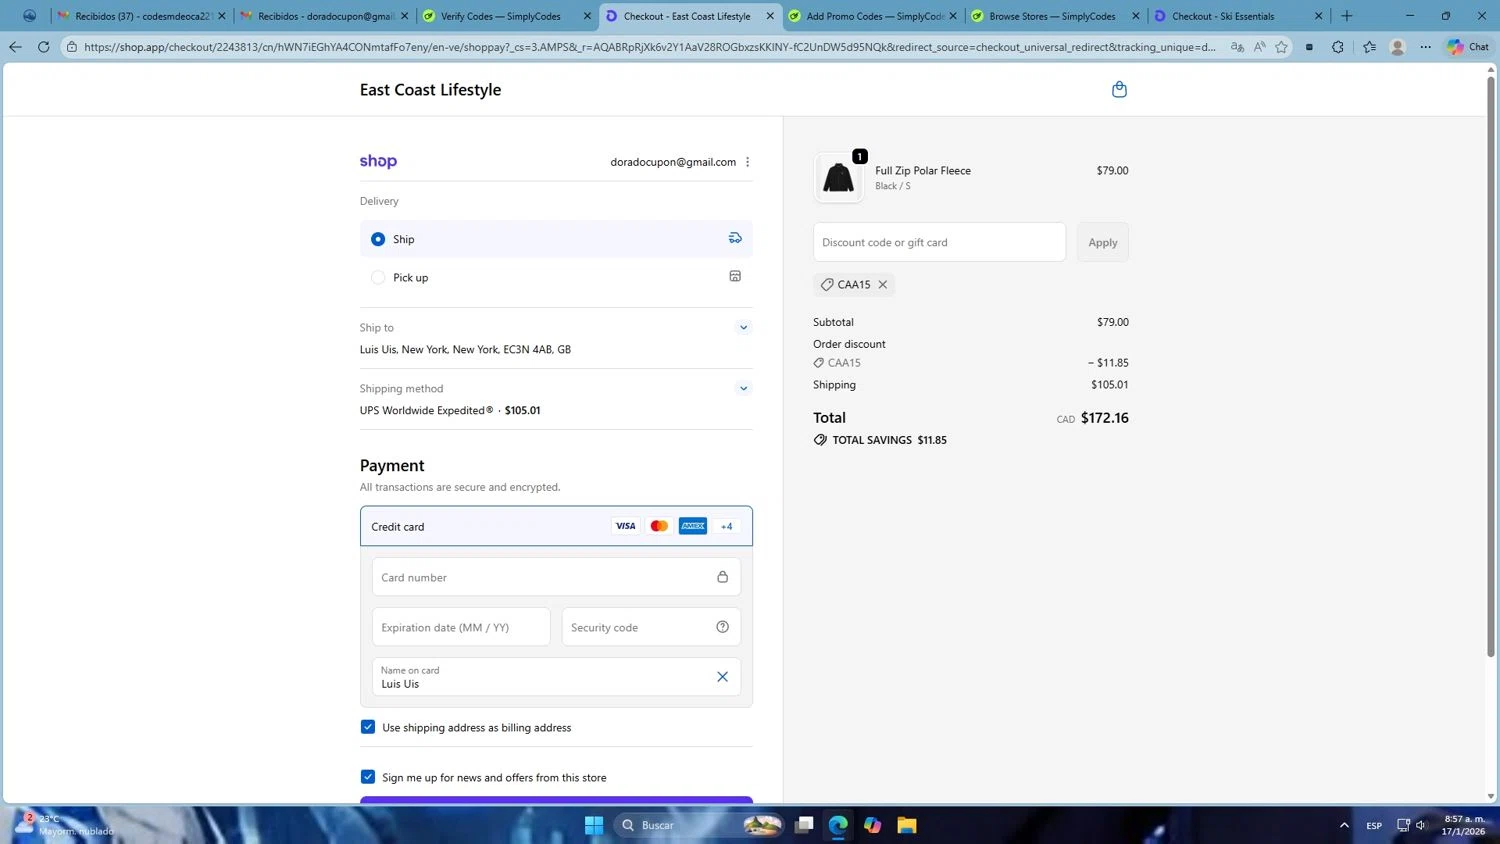The width and height of the screenshot is (1500, 844).
Task: Close the Checkout - East Coast Lifestyle tab
Action: point(770,16)
